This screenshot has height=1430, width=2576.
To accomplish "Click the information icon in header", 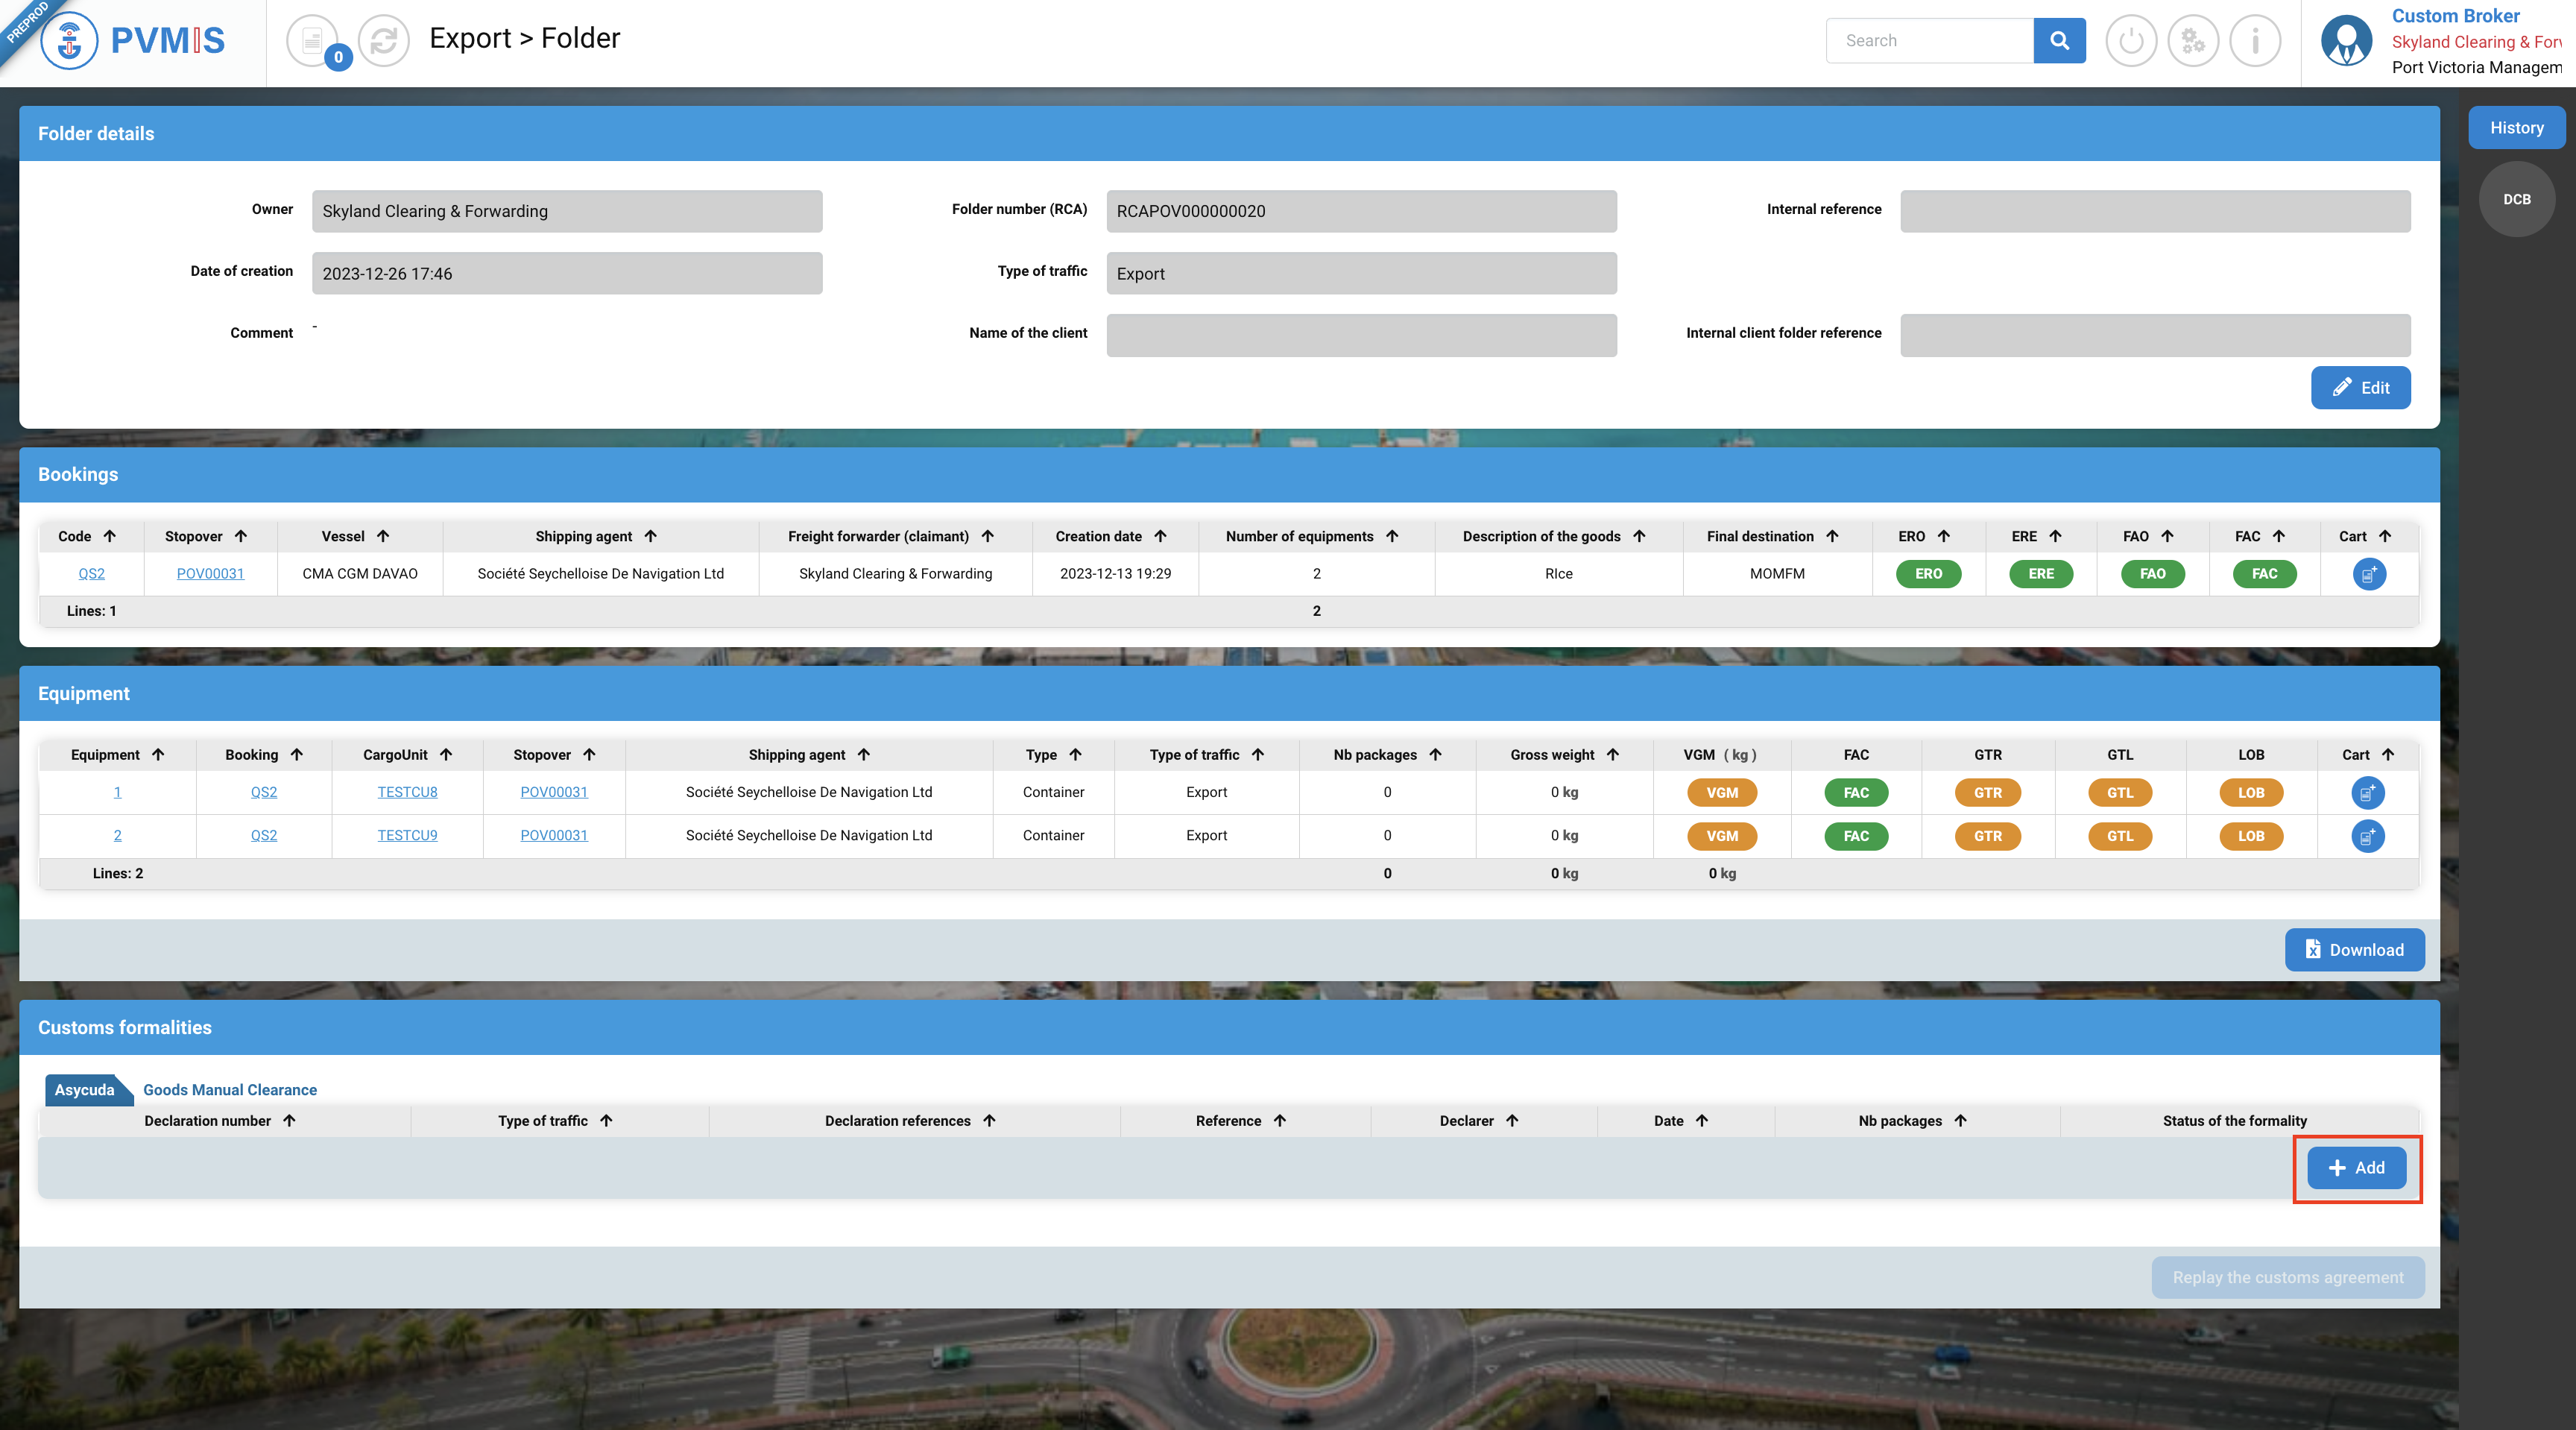I will tap(2254, 41).
